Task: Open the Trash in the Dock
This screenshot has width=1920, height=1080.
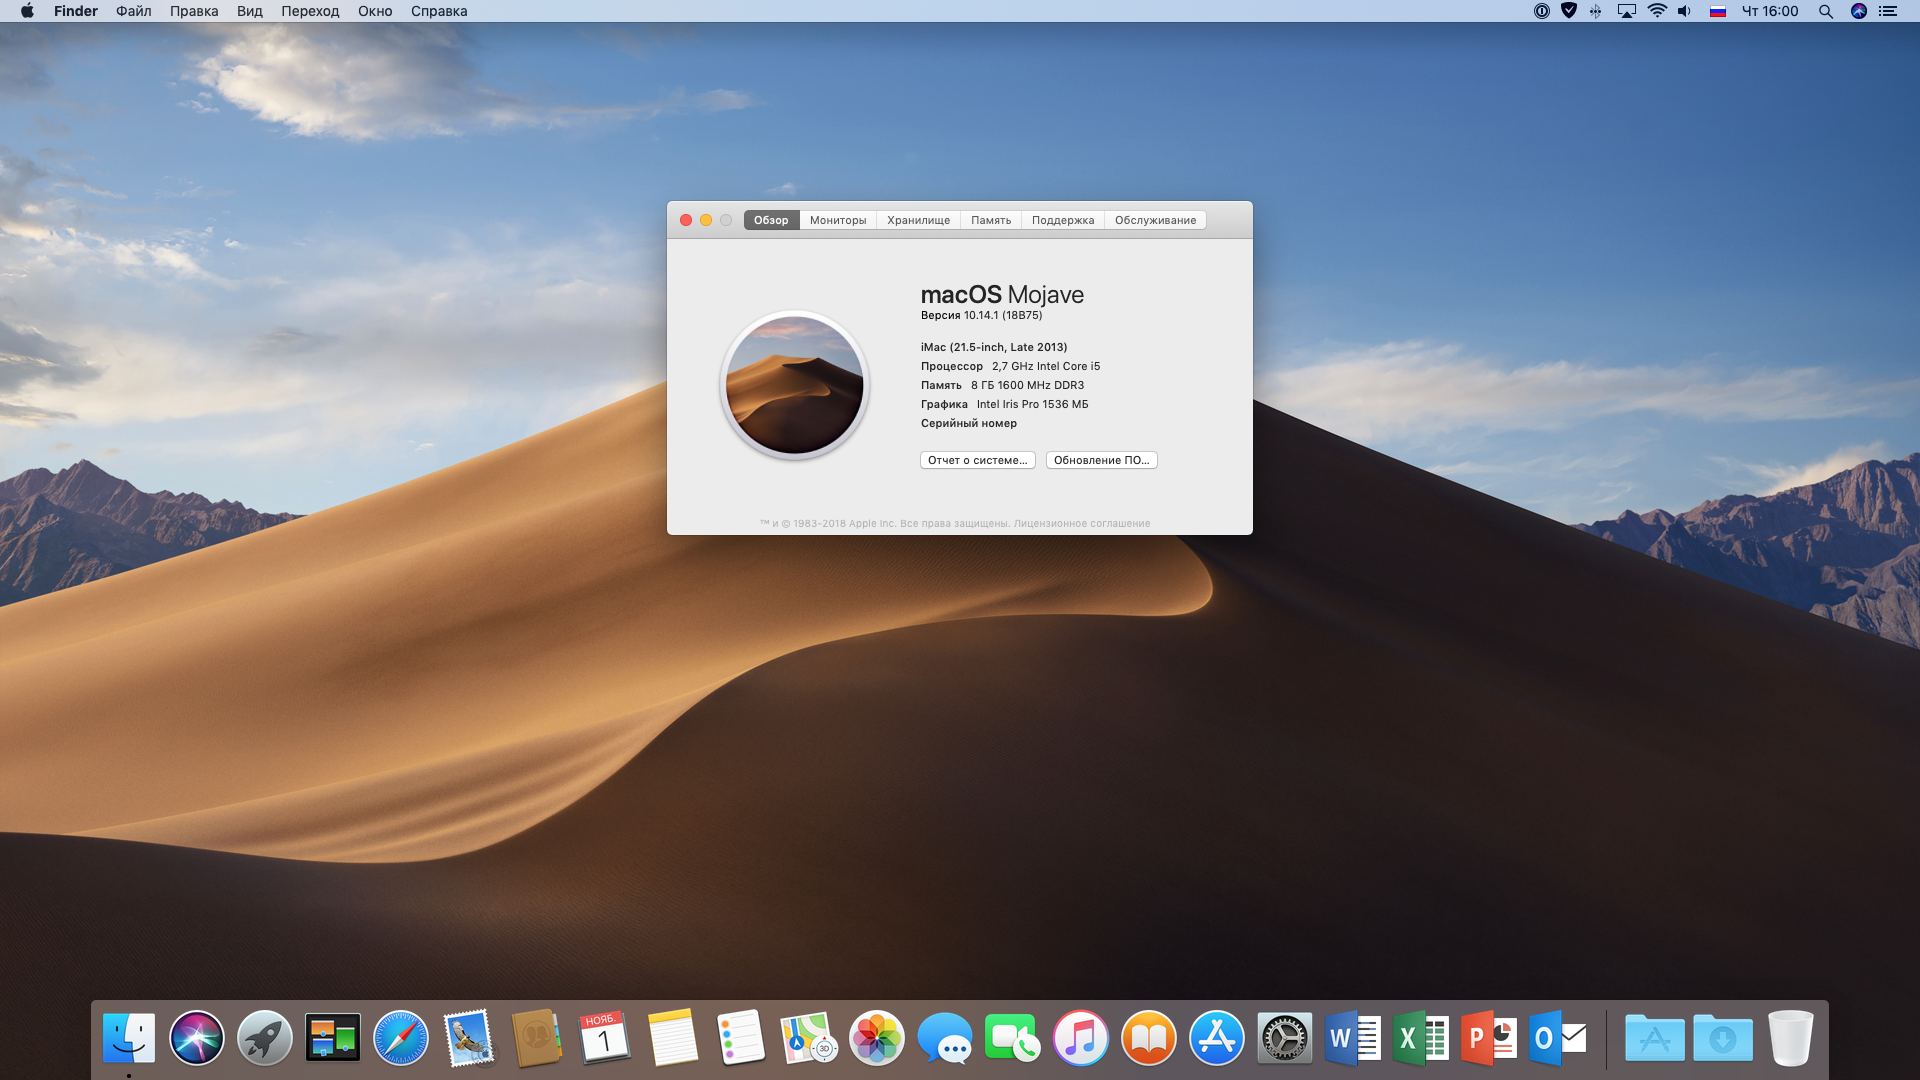Action: click(1790, 1038)
